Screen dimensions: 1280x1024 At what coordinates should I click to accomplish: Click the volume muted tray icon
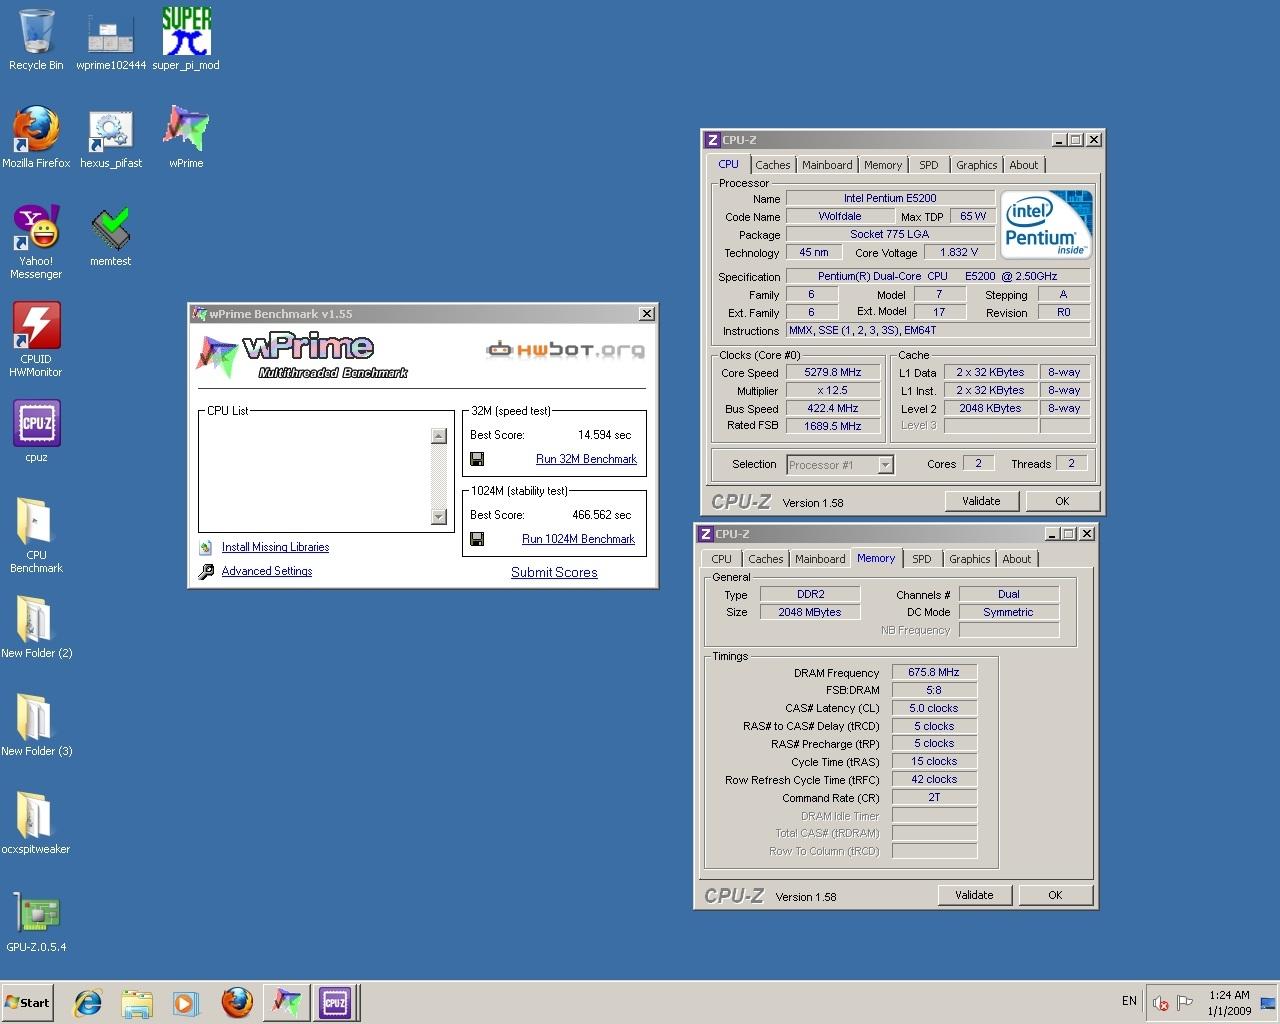[1160, 1002]
